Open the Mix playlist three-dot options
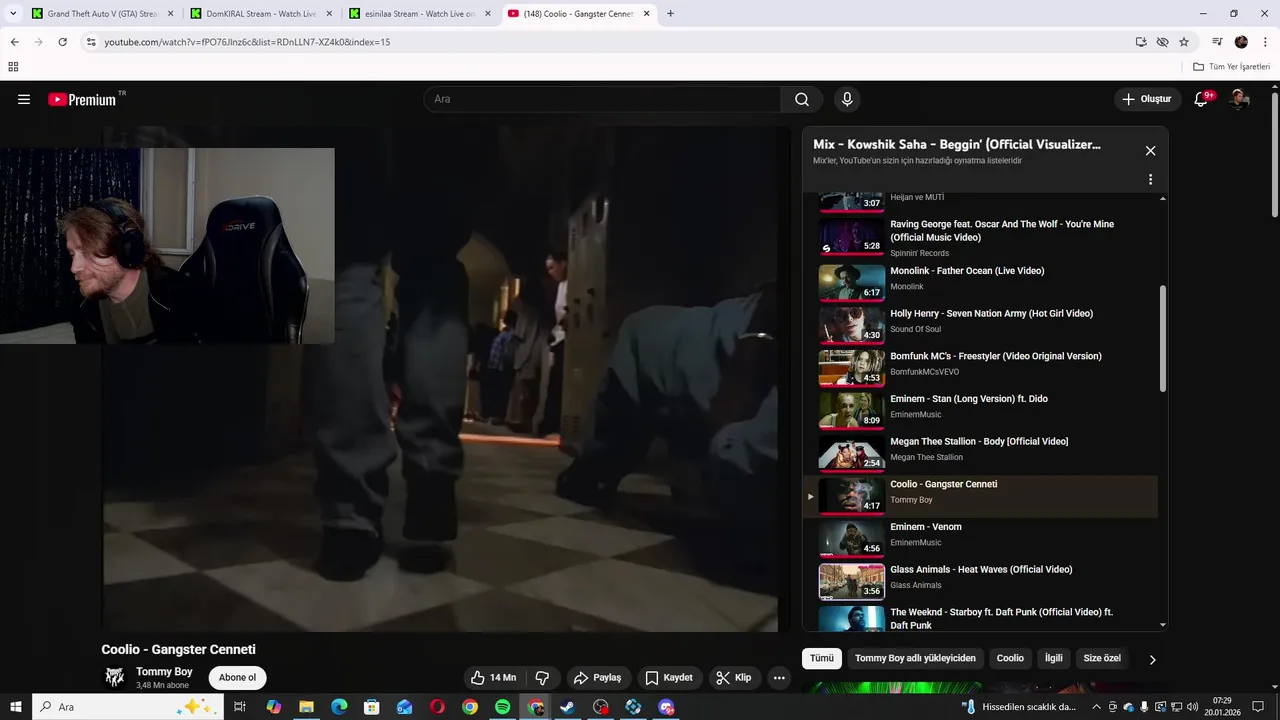This screenshot has height=720, width=1280. click(1150, 180)
